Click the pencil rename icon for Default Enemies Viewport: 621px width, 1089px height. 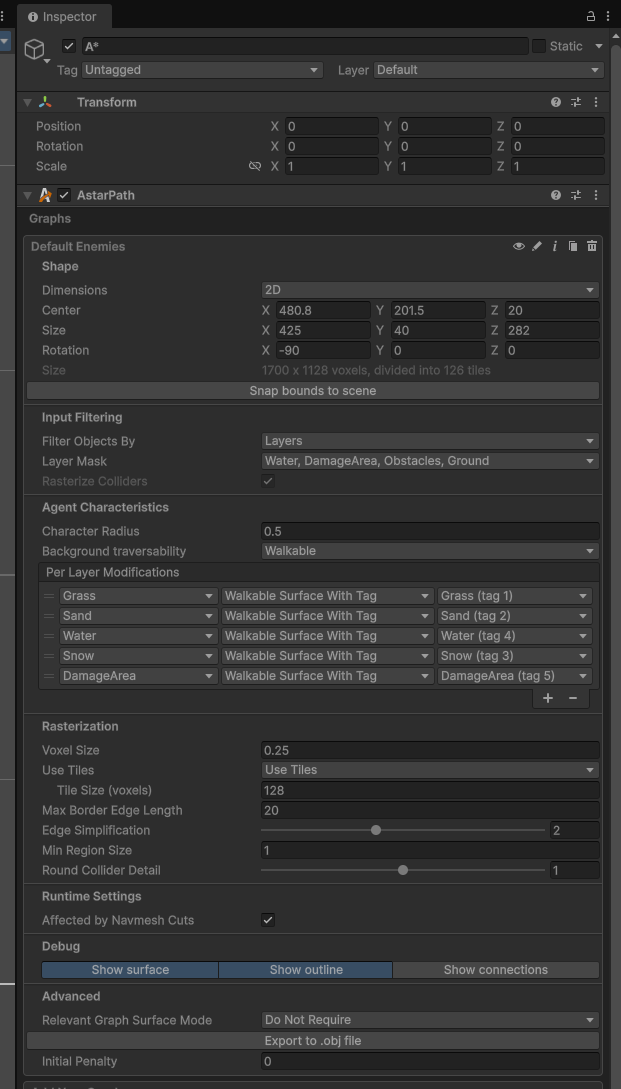[x=537, y=246]
